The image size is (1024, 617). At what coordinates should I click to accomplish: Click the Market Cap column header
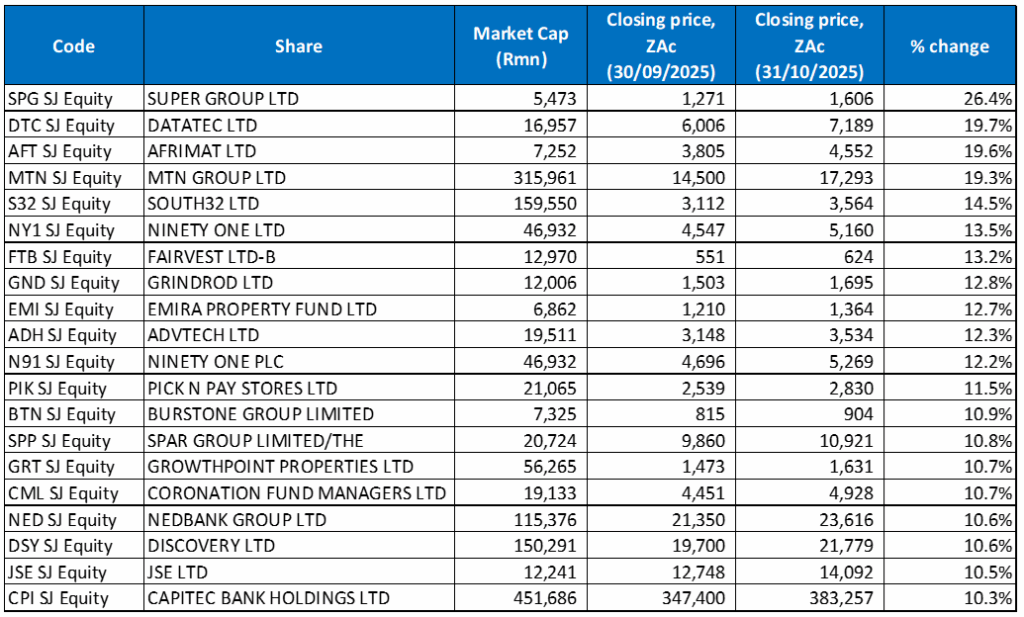pyautogui.click(x=520, y=46)
